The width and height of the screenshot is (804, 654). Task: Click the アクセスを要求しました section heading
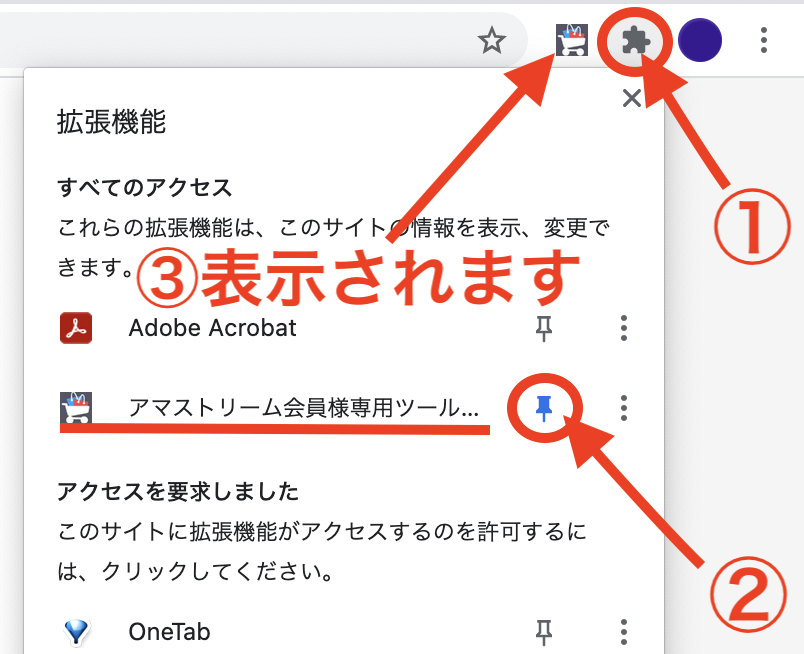point(178,491)
